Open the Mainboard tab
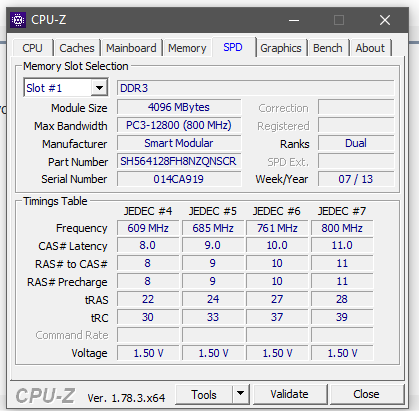The image size is (419, 411). coord(131,48)
